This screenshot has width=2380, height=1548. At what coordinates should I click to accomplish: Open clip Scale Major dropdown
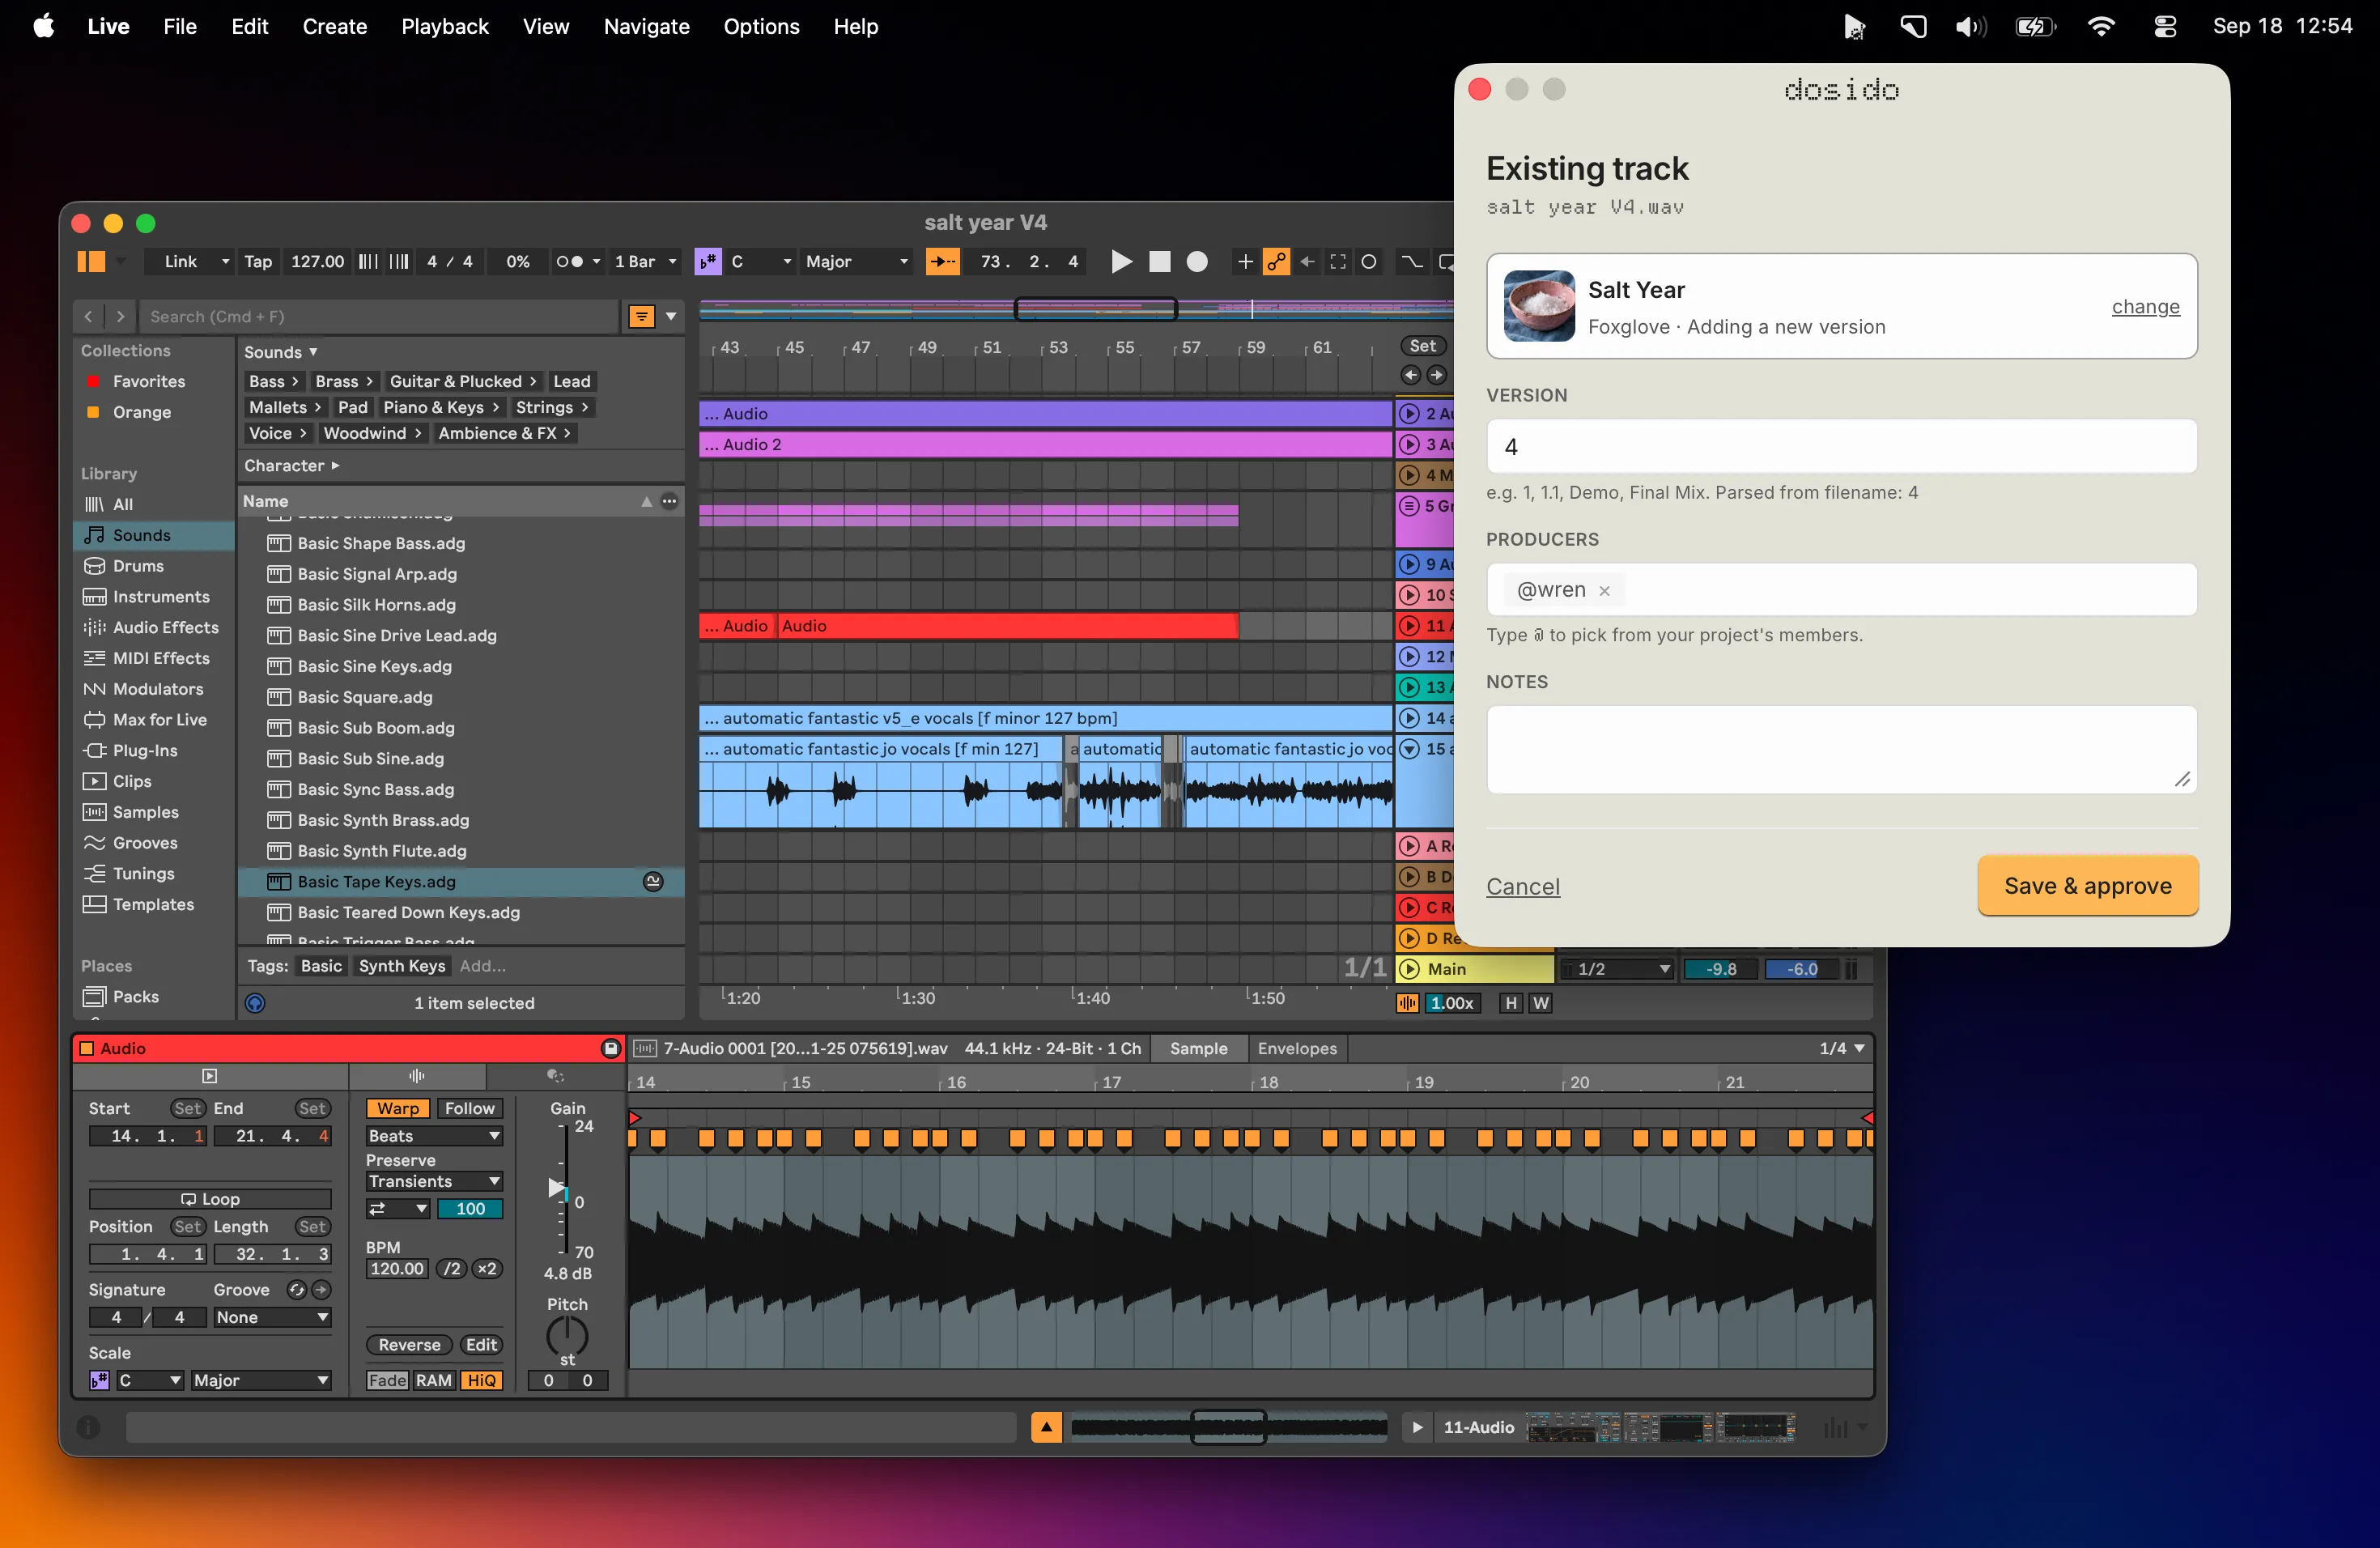click(x=261, y=1381)
